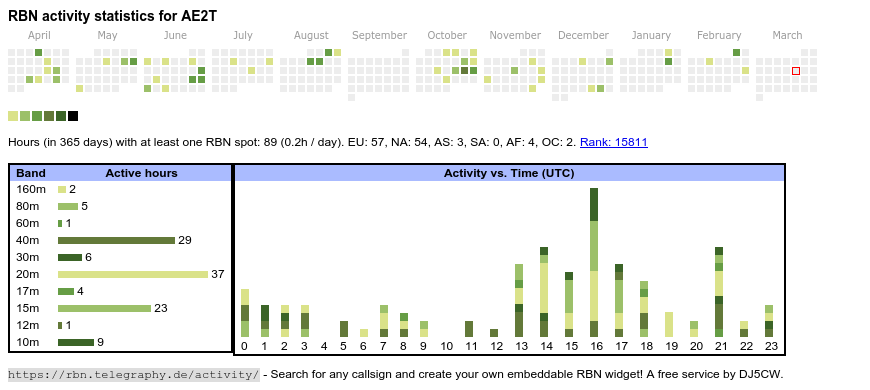Click the activity bar at hour 0
The height and width of the screenshot is (390, 870).
tap(245, 313)
